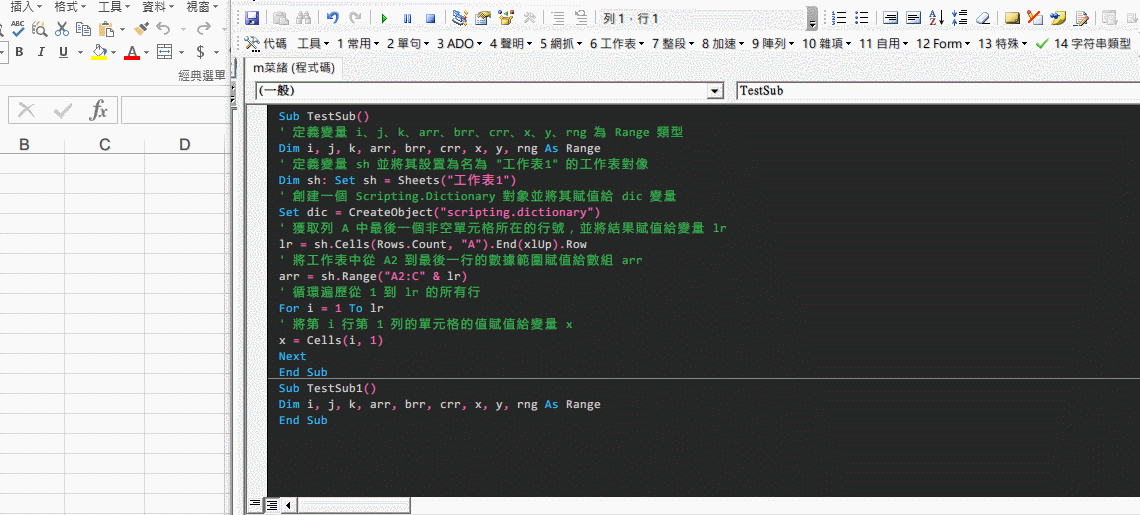Open the 5 網抓 menu
1140x515 pixels.
[561, 44]
